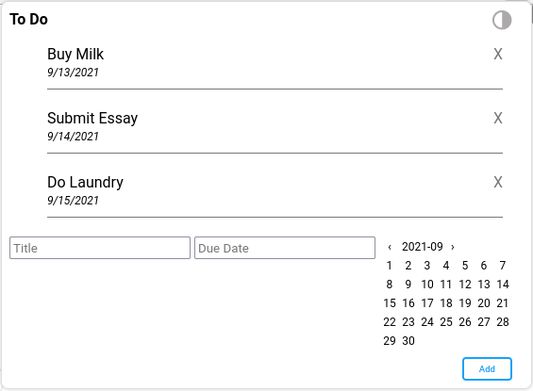Select day 7 in the calendar

(x=503, y=266)
